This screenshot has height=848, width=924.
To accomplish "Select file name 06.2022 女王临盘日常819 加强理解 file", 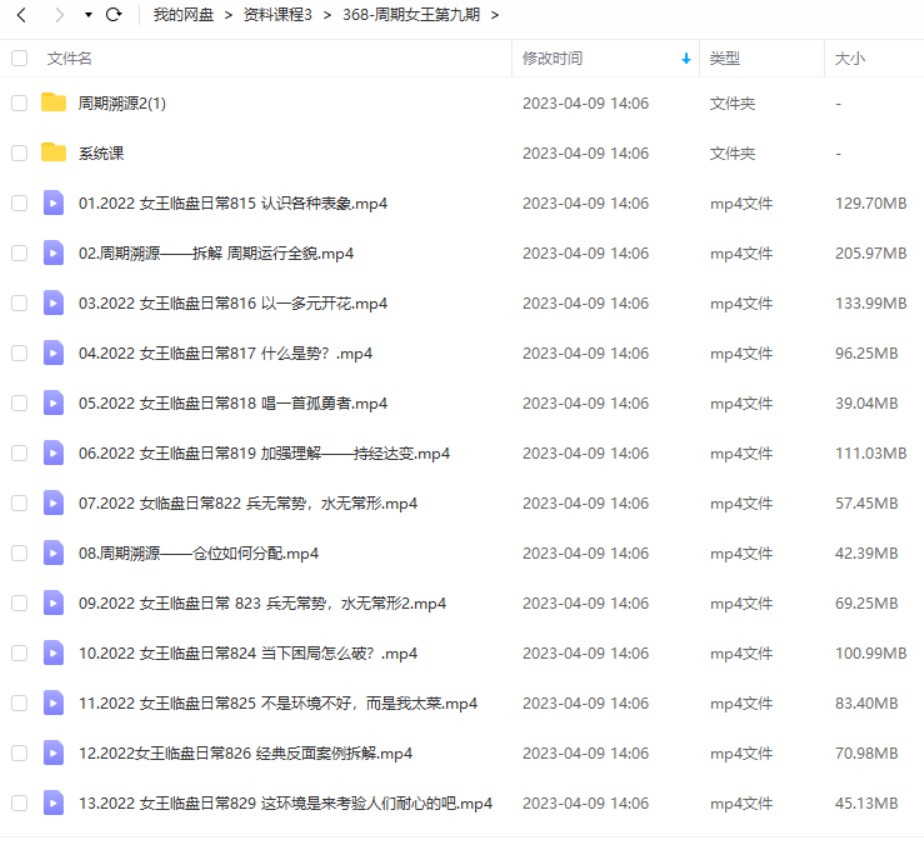I will (x=264, y=453).
